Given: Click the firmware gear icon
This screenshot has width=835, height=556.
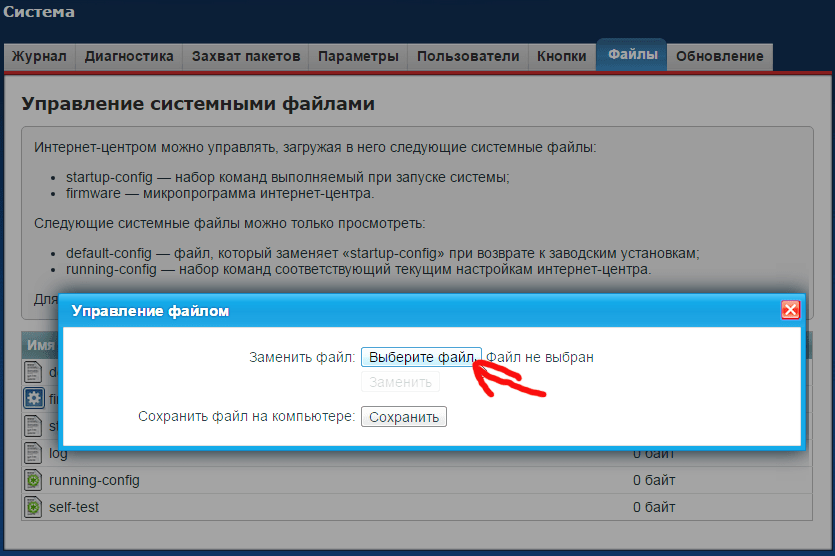Looking at the screenshot, I should pos(34,398).
